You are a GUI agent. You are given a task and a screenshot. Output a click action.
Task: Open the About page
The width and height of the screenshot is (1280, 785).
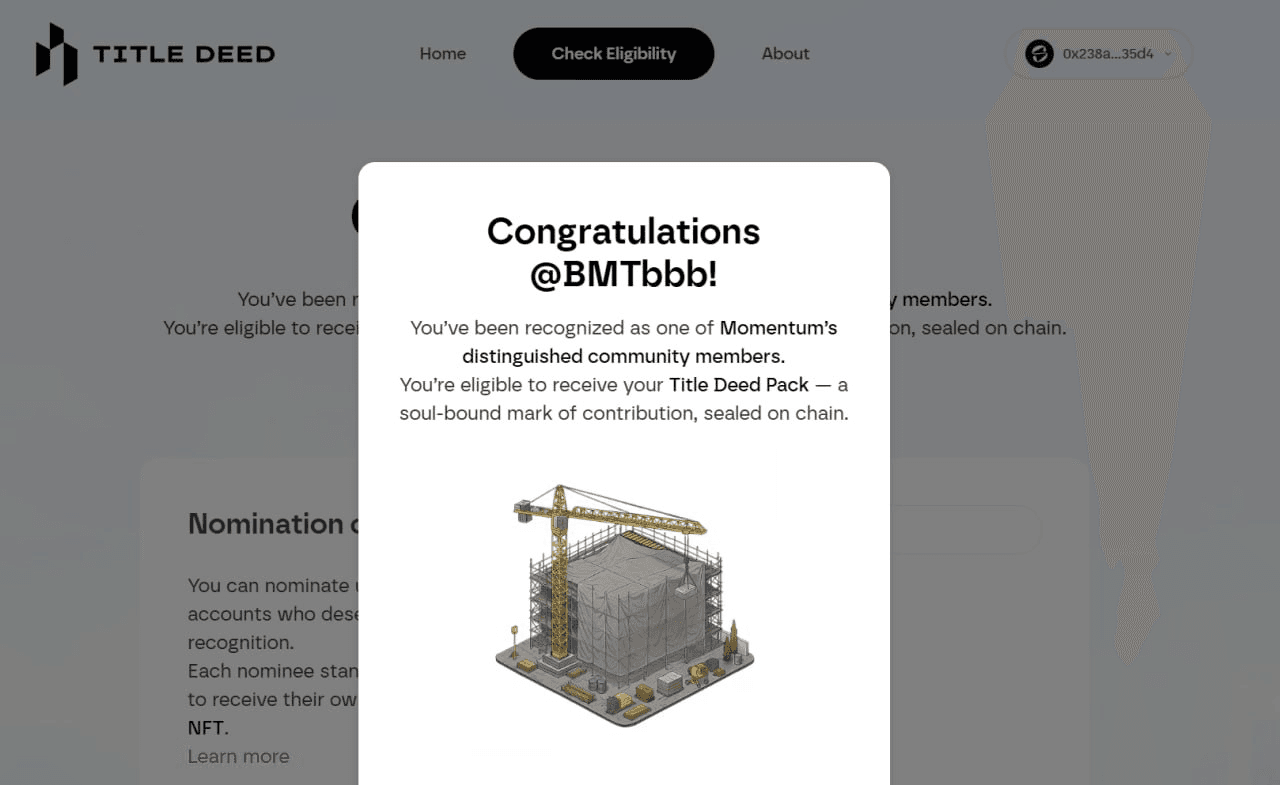785,54
